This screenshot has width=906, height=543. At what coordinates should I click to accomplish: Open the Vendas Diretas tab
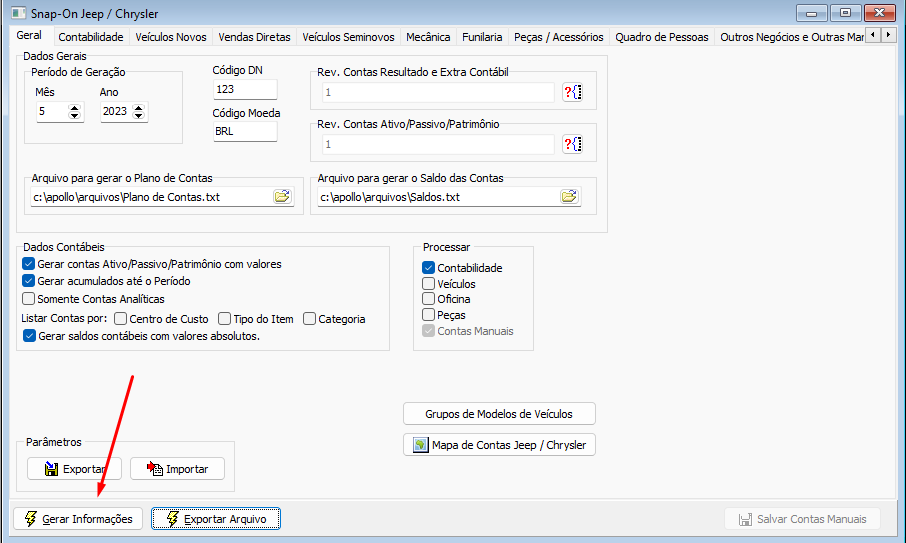pos(254,37)
